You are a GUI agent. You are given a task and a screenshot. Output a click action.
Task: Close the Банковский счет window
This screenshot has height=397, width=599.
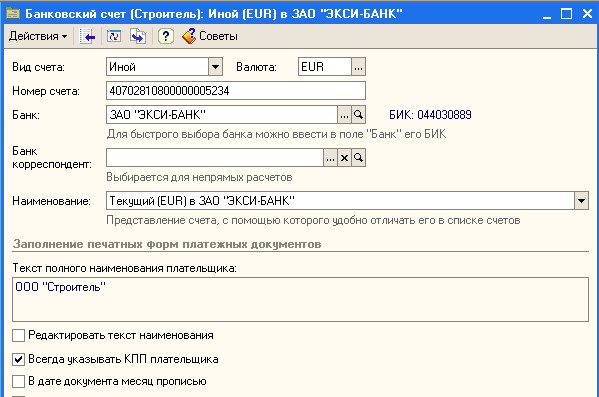point(587,14)
